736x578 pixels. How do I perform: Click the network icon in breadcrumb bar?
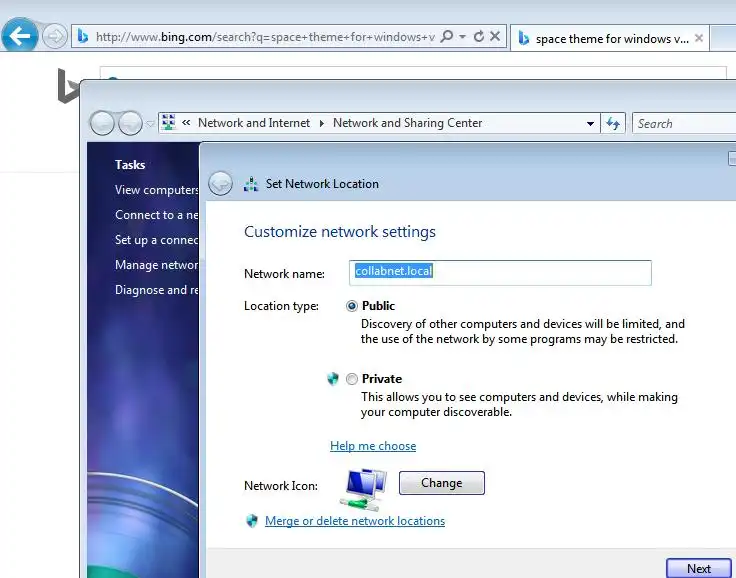coord(169,123)
